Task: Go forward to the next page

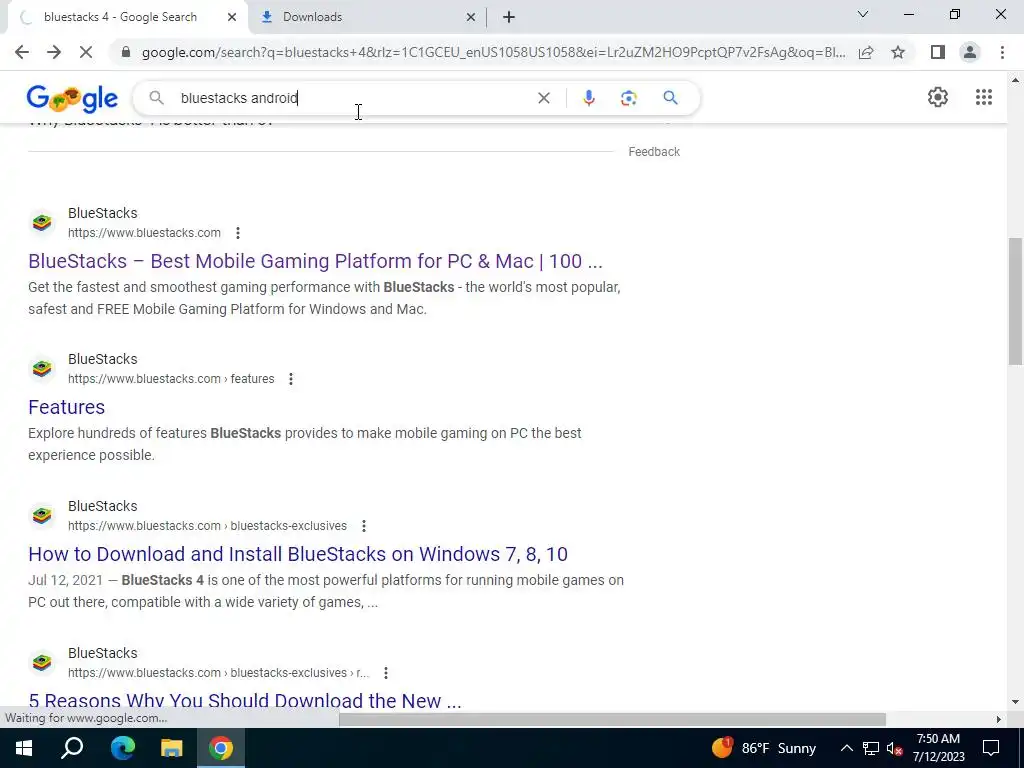Action: [x=54, y=52]
